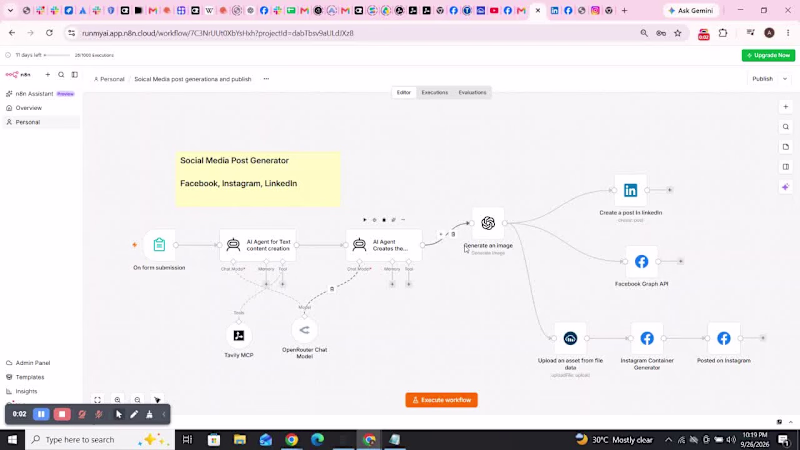Screen dimensions: 800x450
Task: Add a node after Posted on Instagram plus
Action: click(x=763, y=338)
